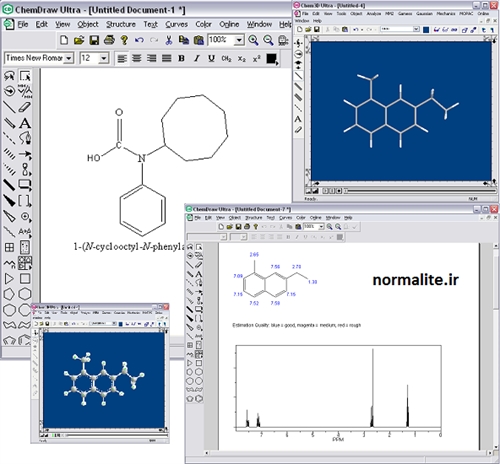The image size is (500, 464).
Task: Click Copy icon in main ChemDraw toolbar
Action: click(184, 40)
